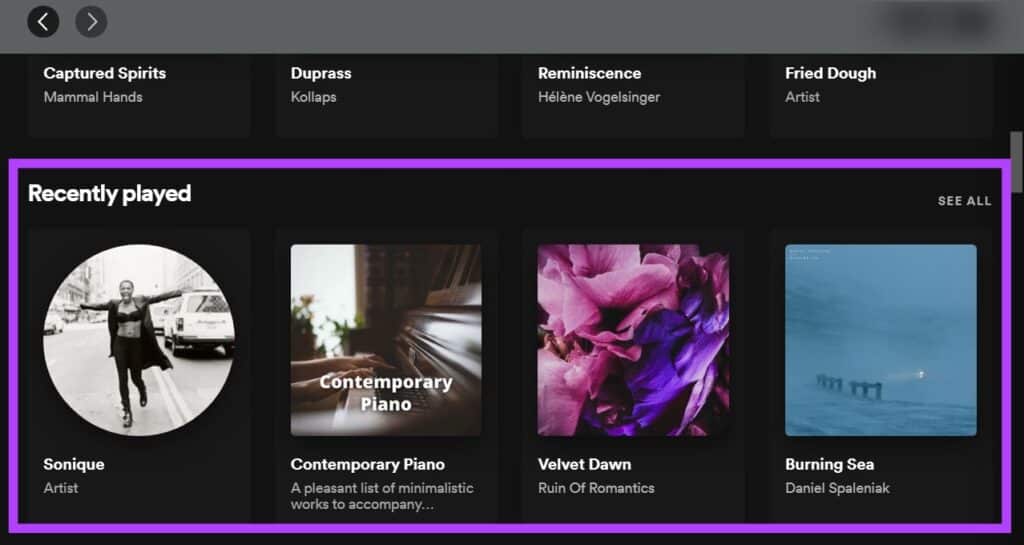The height and width of the screenshot is (545, 1024).
Task: Go back with the left arrow button
Action: click(x=43, y=22)
